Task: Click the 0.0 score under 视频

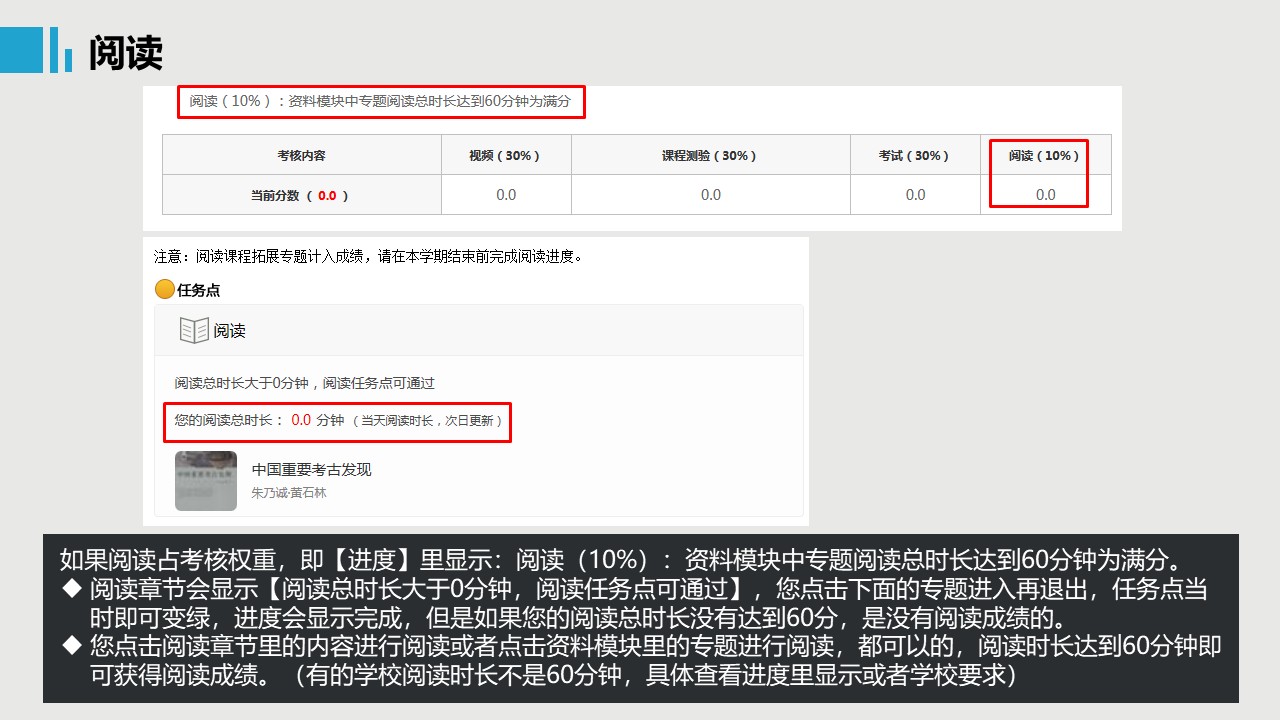Action: tap(506, 195)
